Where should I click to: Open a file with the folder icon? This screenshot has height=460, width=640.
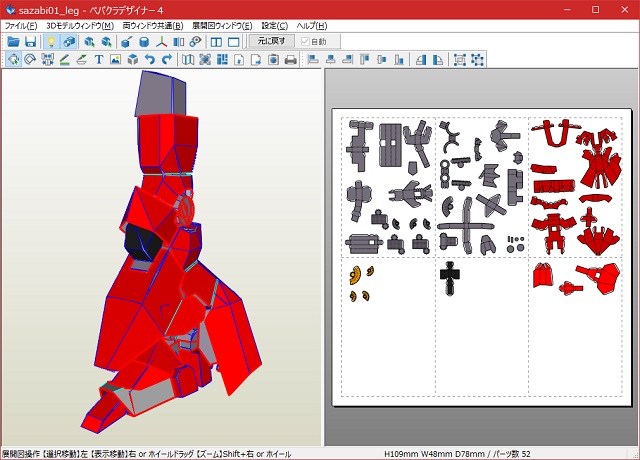tap(13, 42)
